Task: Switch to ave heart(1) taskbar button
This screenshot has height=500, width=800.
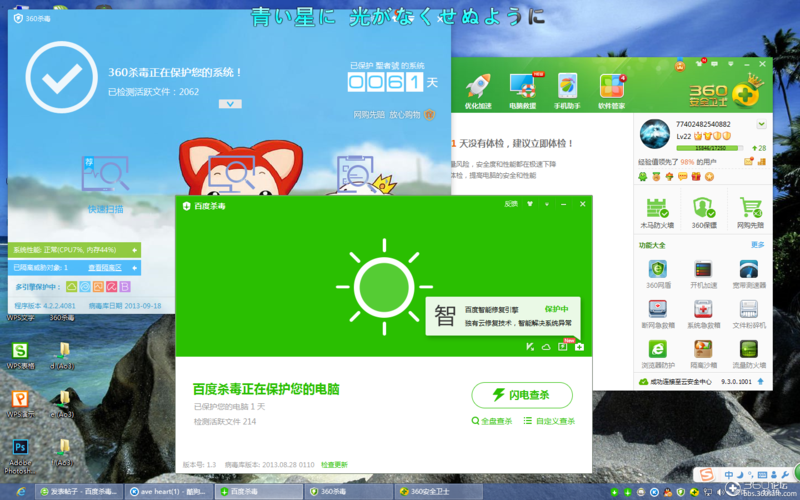Action: (x=168, y=491)
